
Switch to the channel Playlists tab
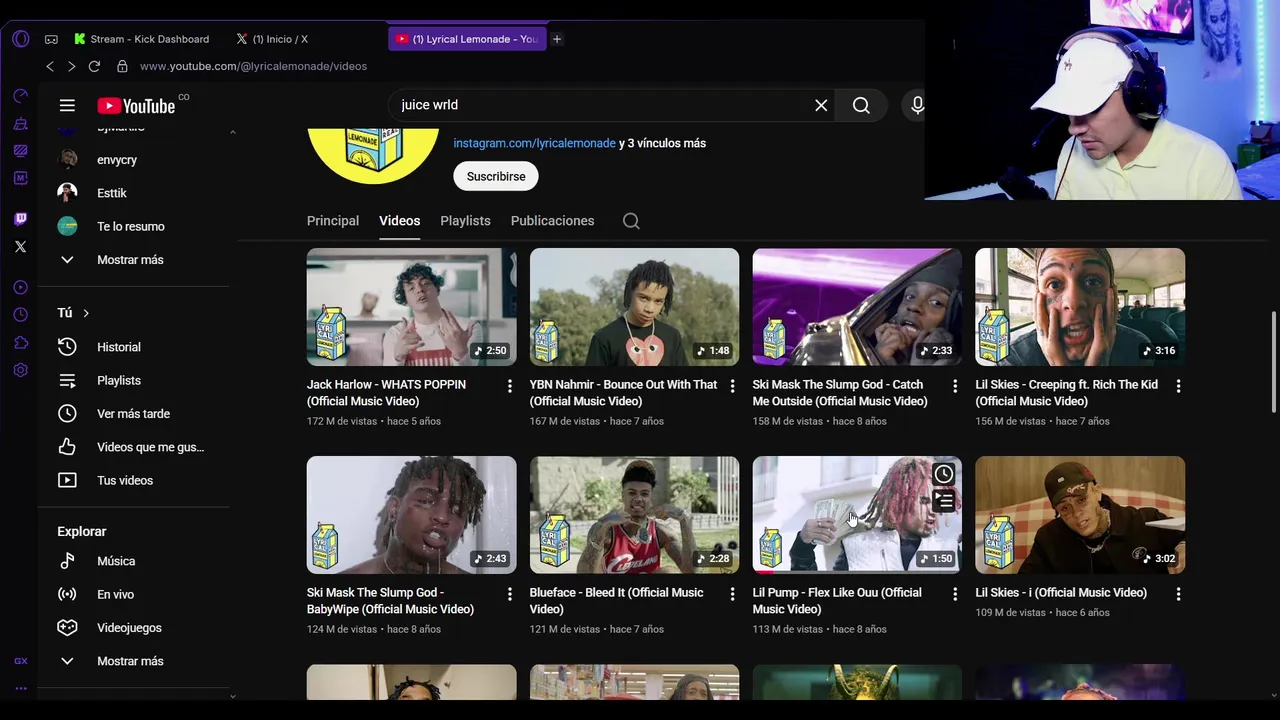click(x=465, y=221)
